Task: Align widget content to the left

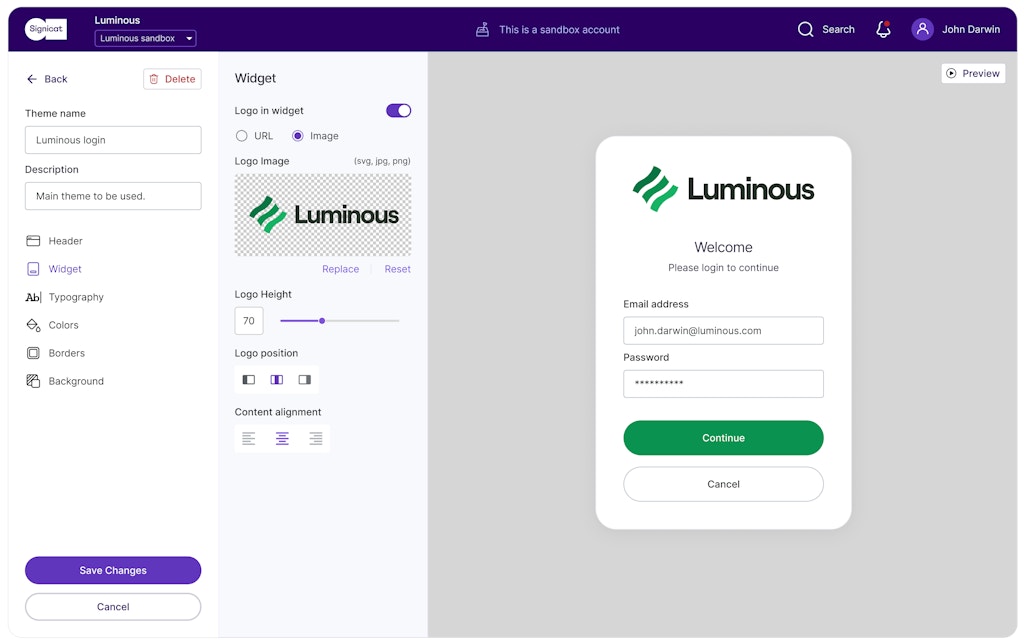Action: click(x=249, y=439)
